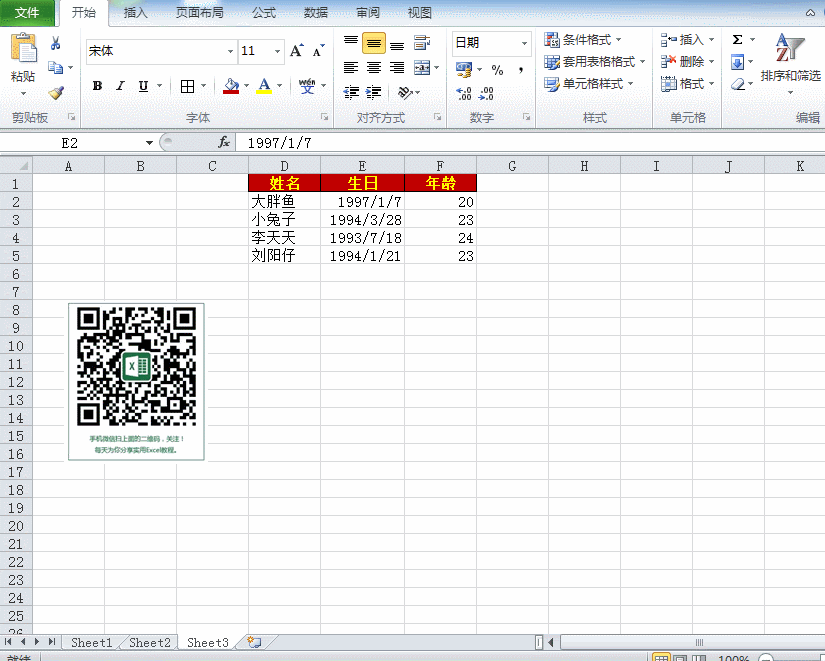Expand the Name Box dropdown arrow
The height and width of the screenshot is (661, 825).
coord(149,143)
